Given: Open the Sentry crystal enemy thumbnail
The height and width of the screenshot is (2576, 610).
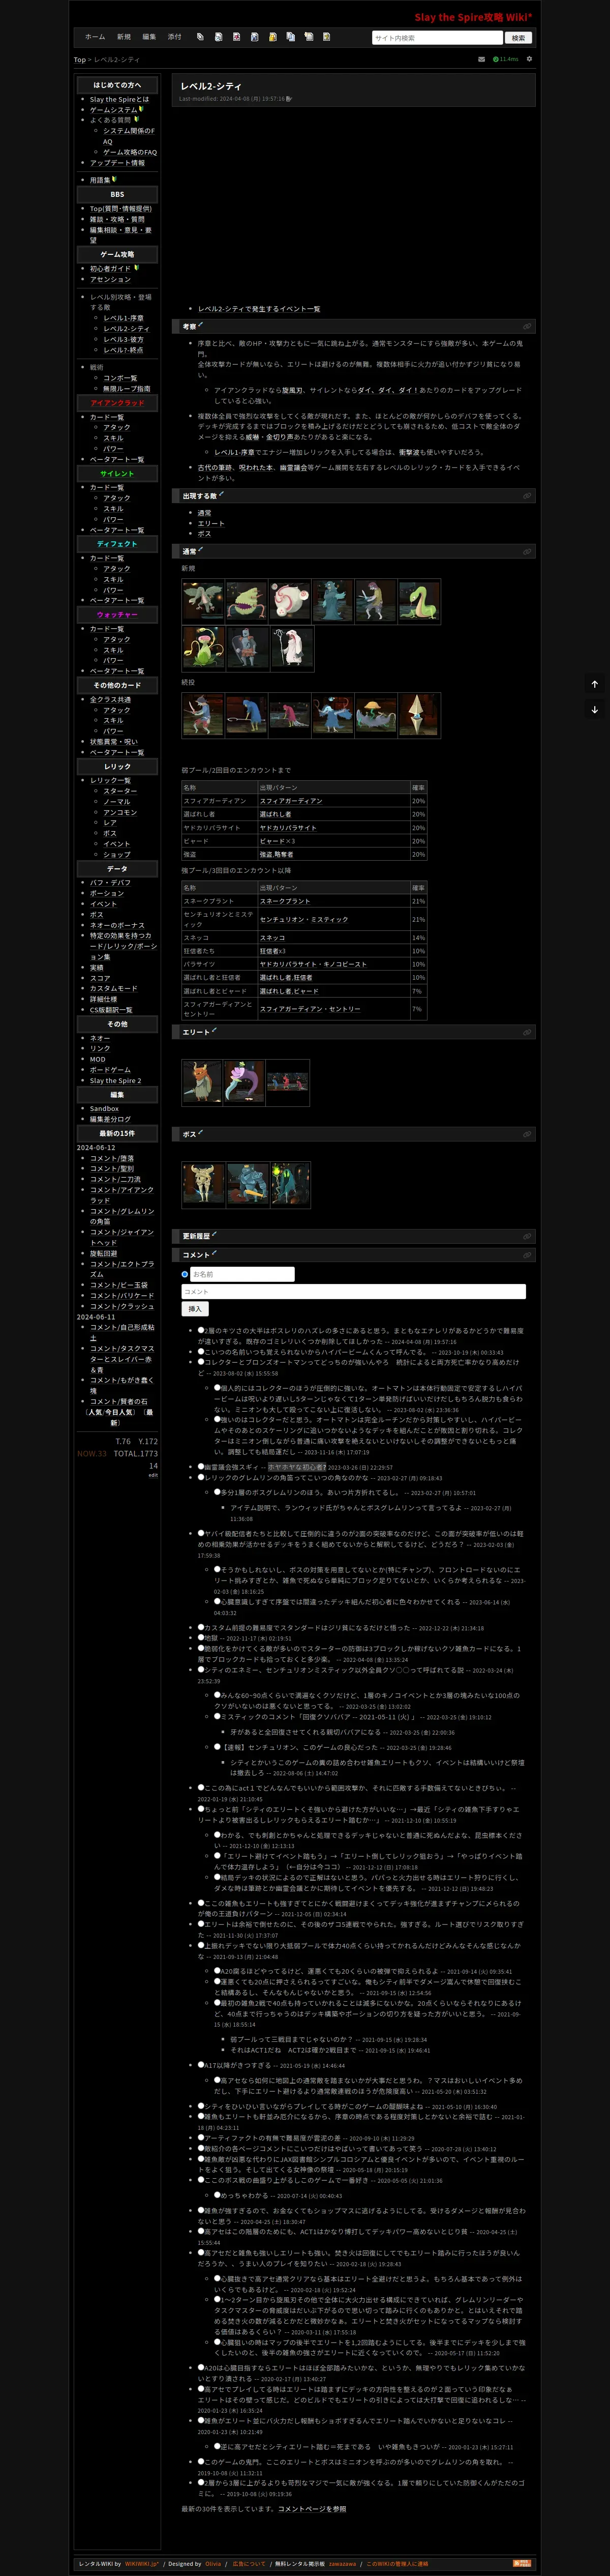Looking at the screenshot, I should [419, 715].
